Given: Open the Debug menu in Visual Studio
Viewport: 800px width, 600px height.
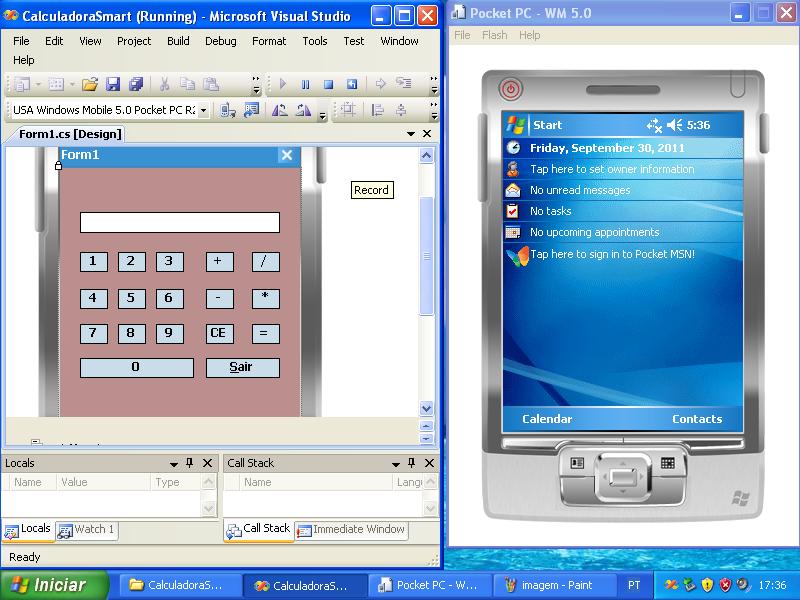Looking at the screenshot, I should [x=220, y=41].
